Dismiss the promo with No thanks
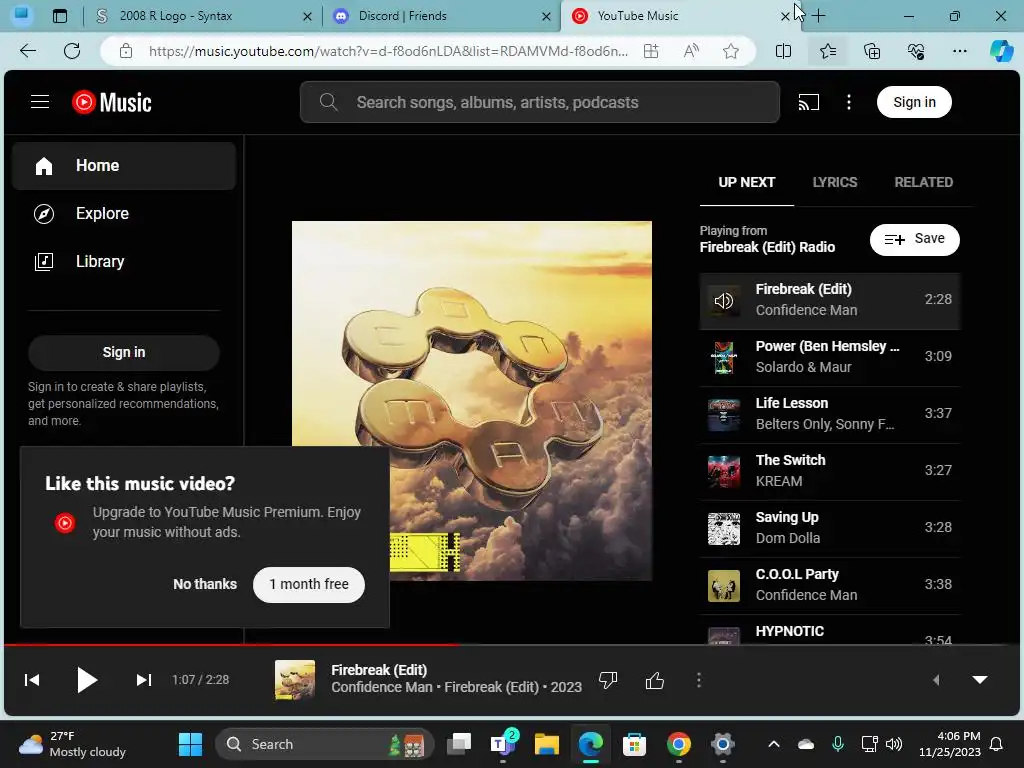 (205, 584)
